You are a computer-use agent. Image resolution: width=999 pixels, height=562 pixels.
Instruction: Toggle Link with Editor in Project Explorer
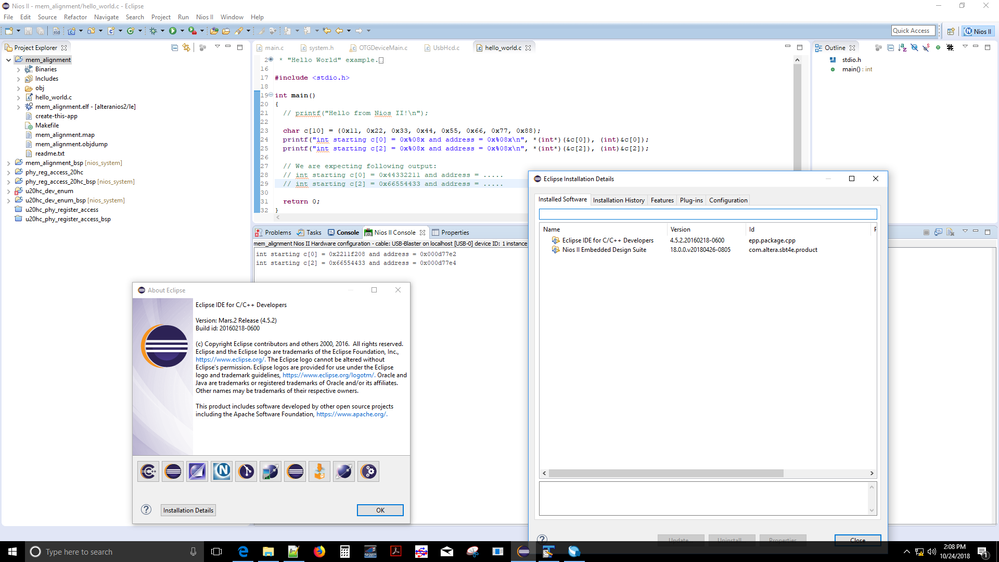pyautogui.click(x=186, y=48)
